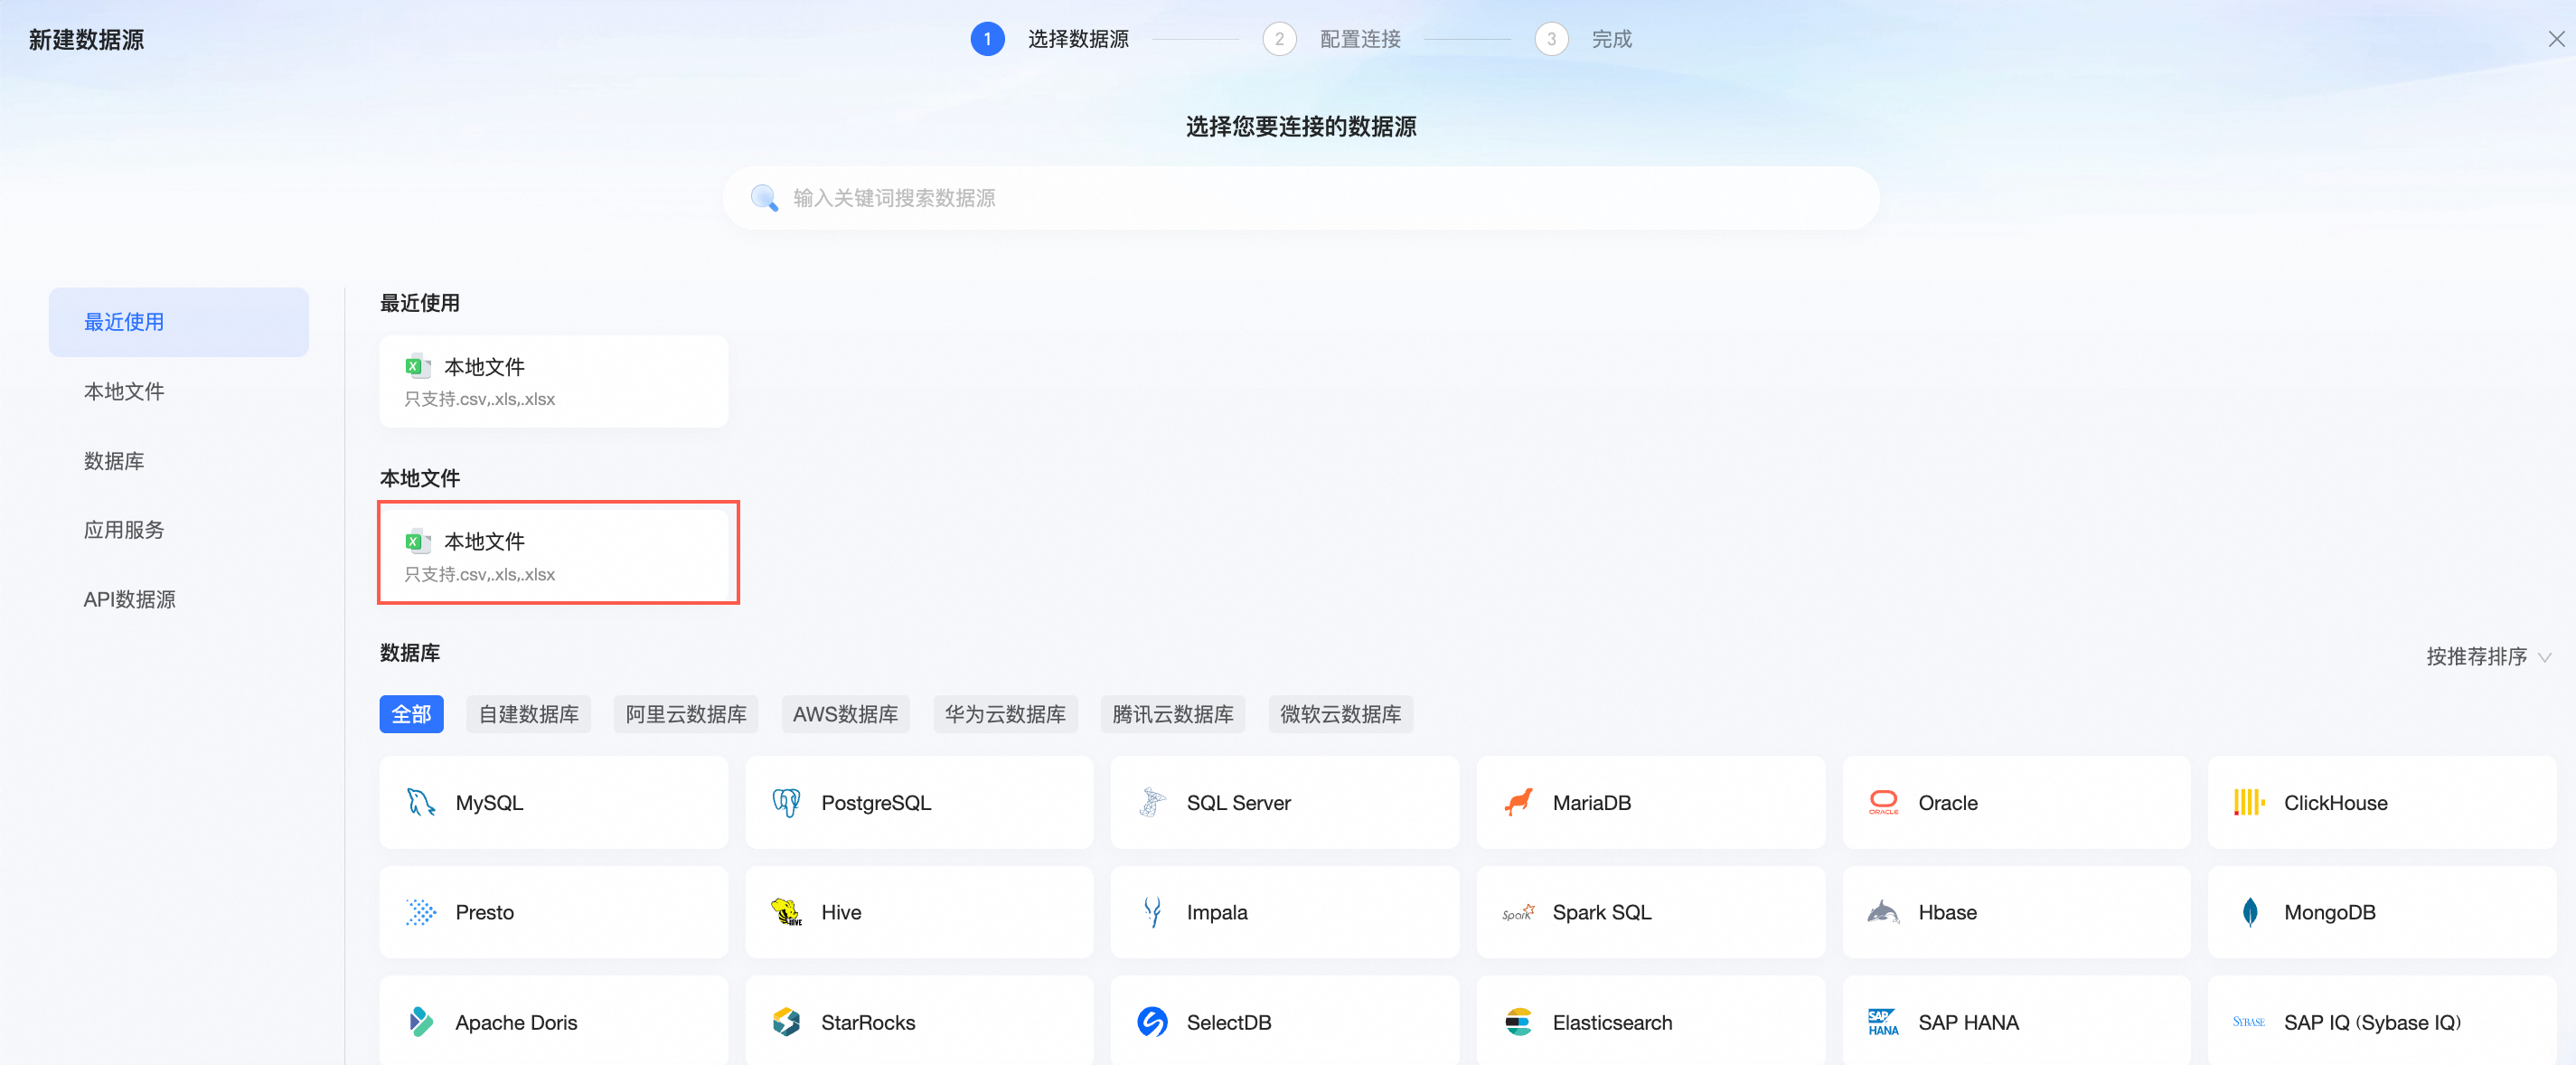Click the Hbase orca icon

point(1883,912)
